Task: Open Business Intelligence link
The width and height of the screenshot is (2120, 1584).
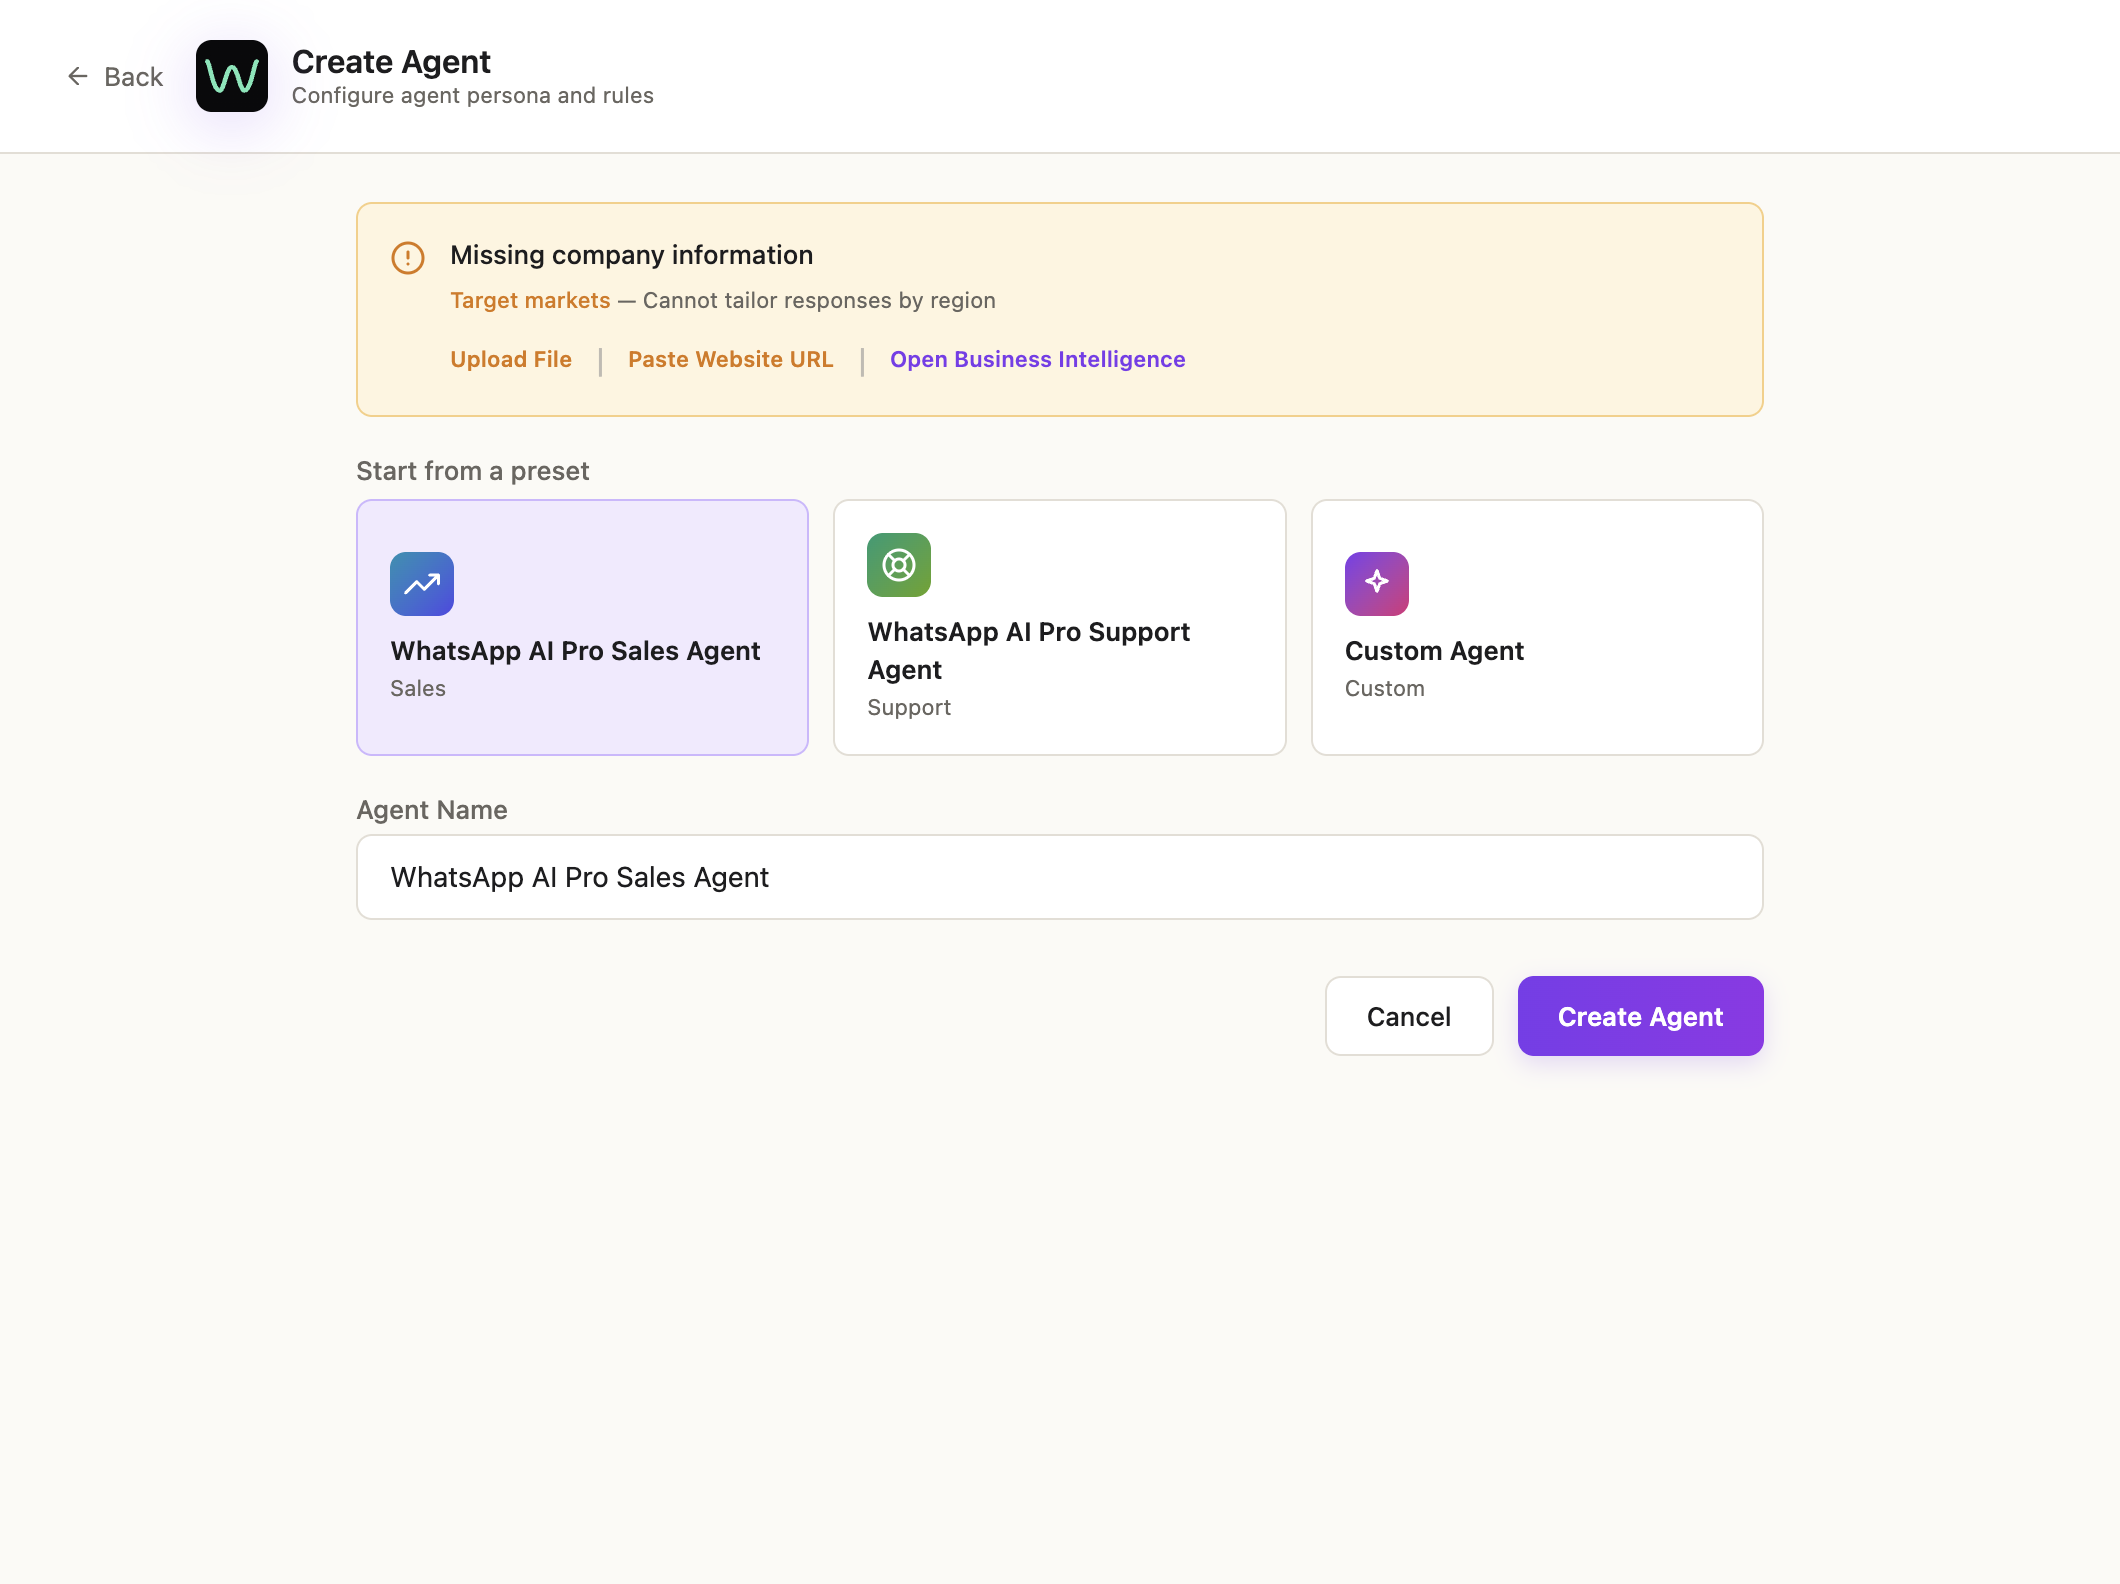Action: (x=1038, y=359)
